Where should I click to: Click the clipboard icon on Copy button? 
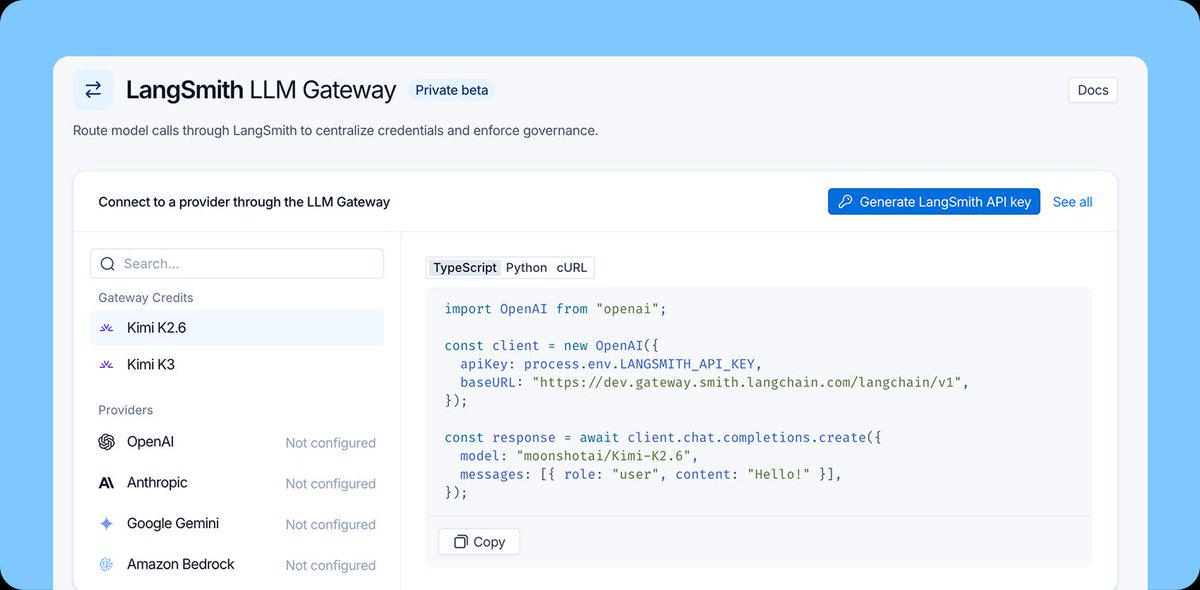460,542
